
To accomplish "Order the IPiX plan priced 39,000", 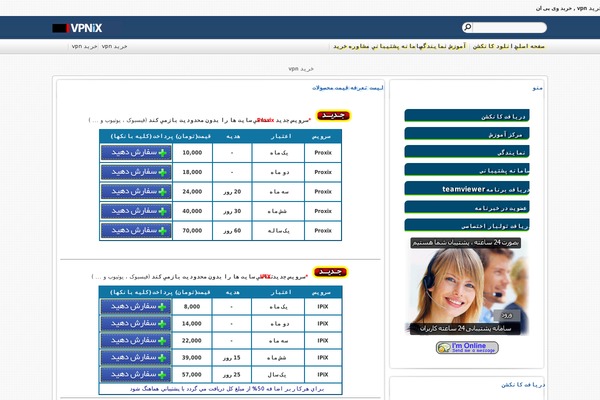I will click(x=136, y=358).
